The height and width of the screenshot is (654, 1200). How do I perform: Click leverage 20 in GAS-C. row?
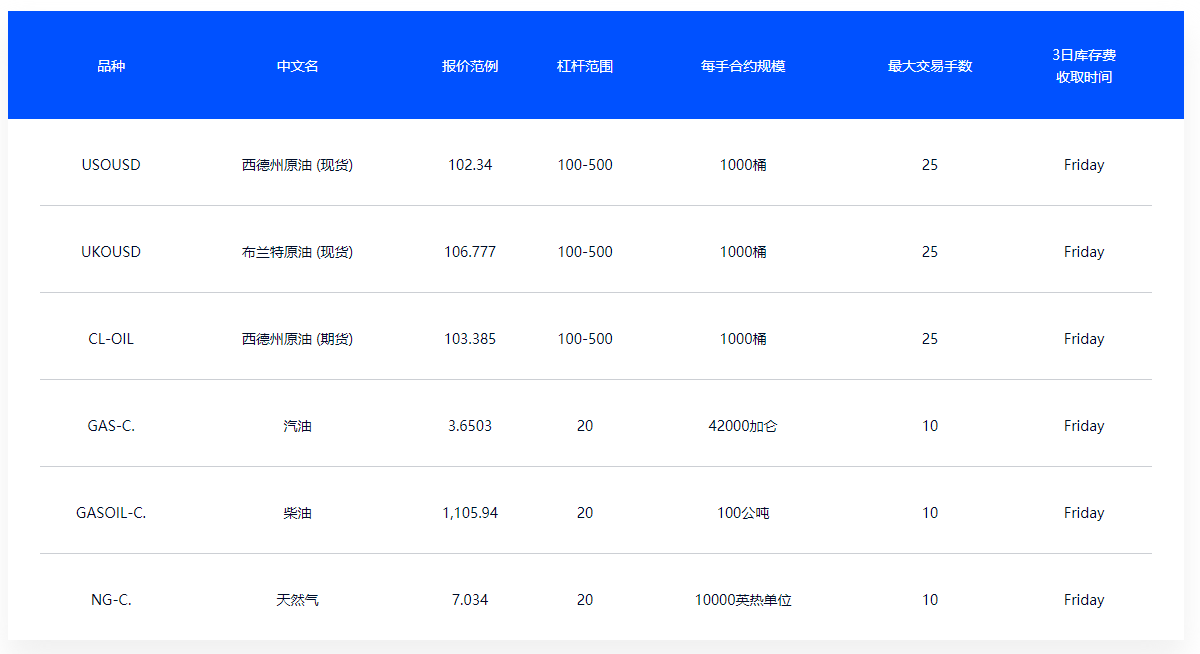coord(585,426)
